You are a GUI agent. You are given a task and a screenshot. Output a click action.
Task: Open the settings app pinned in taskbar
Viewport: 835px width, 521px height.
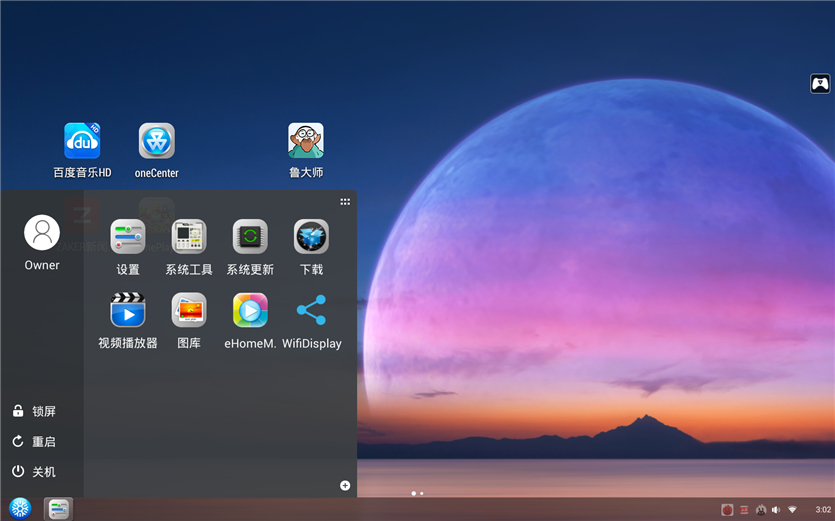tap(58, 509)
